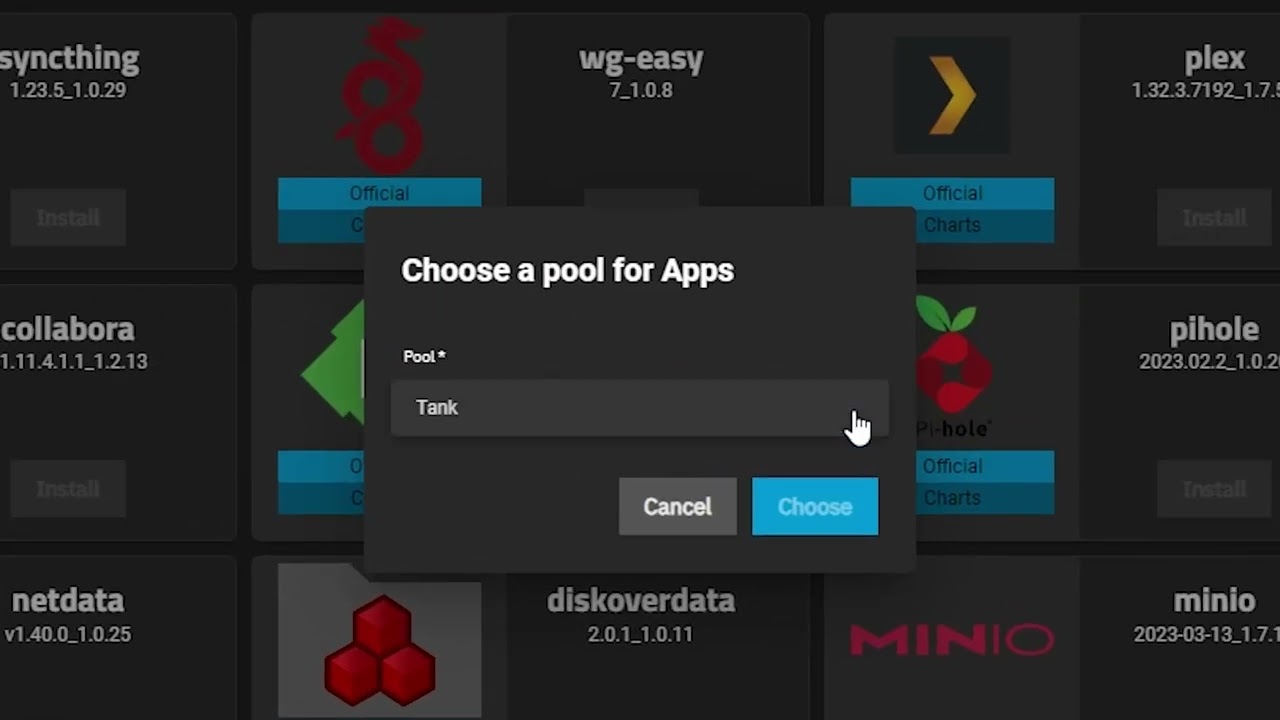This screenshot has height=720, width=1280.
Task: Click version text v1.40.0_1.0.25 under netdata
Action: click(x=68, y=634)
